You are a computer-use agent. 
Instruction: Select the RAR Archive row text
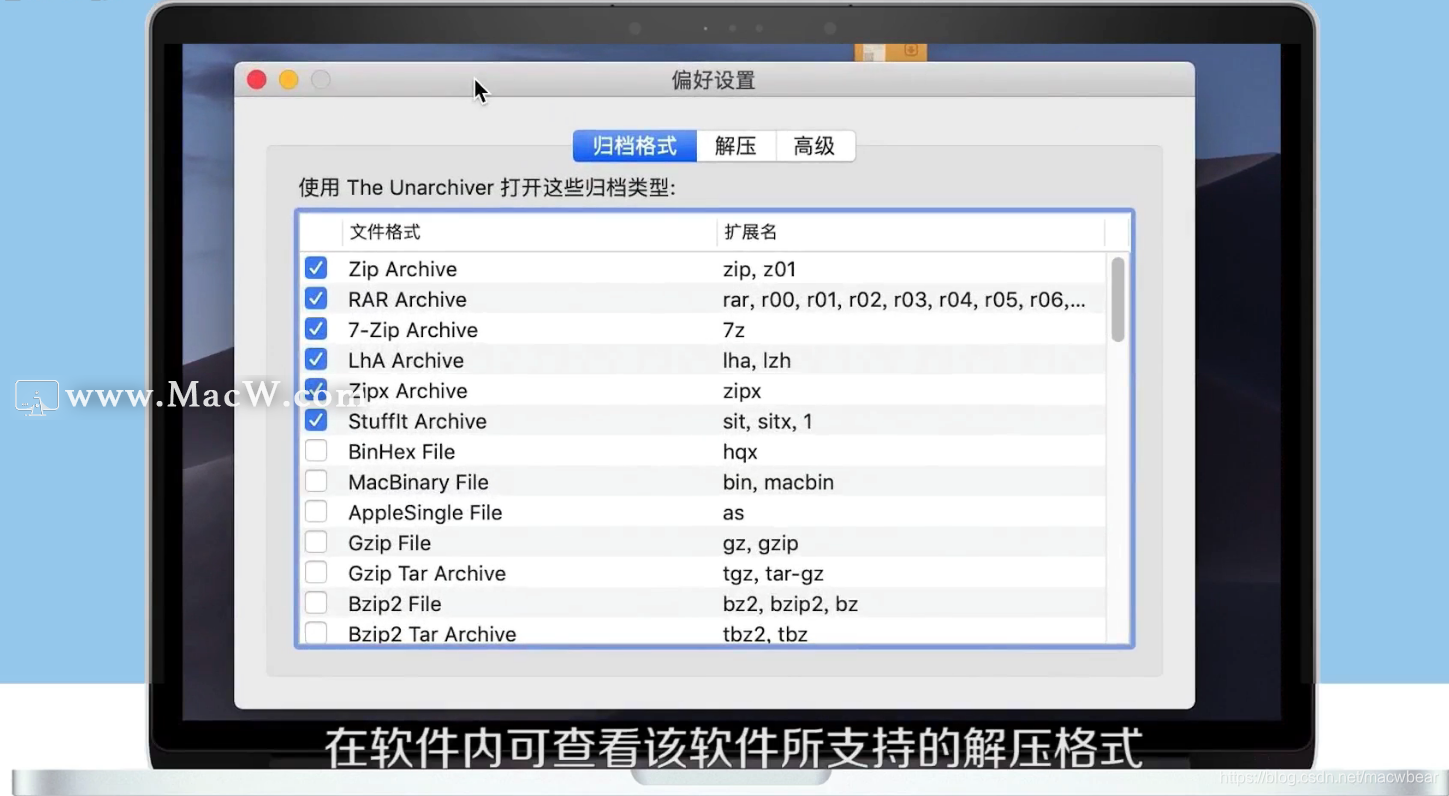pos(407,299)
